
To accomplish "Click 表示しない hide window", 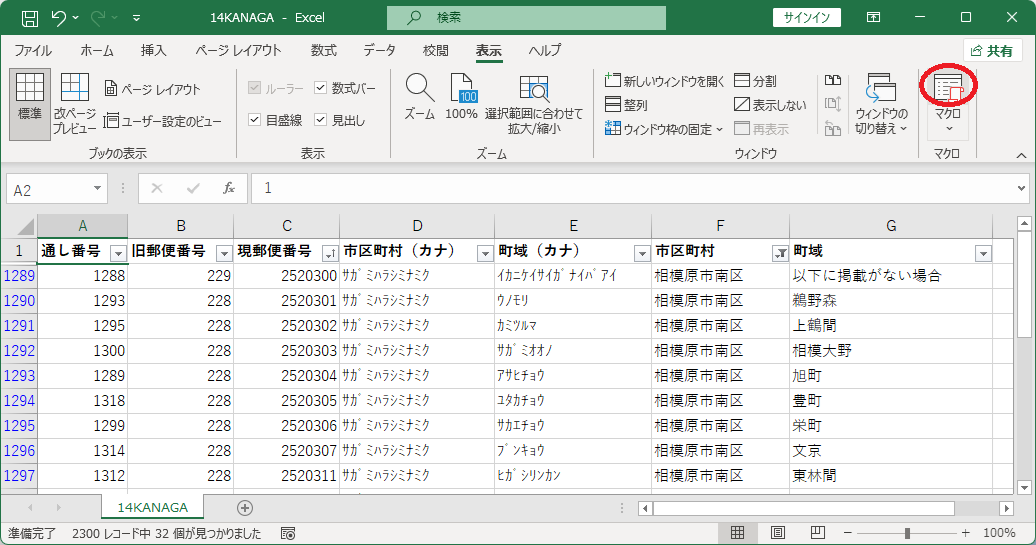I will 770,104.
